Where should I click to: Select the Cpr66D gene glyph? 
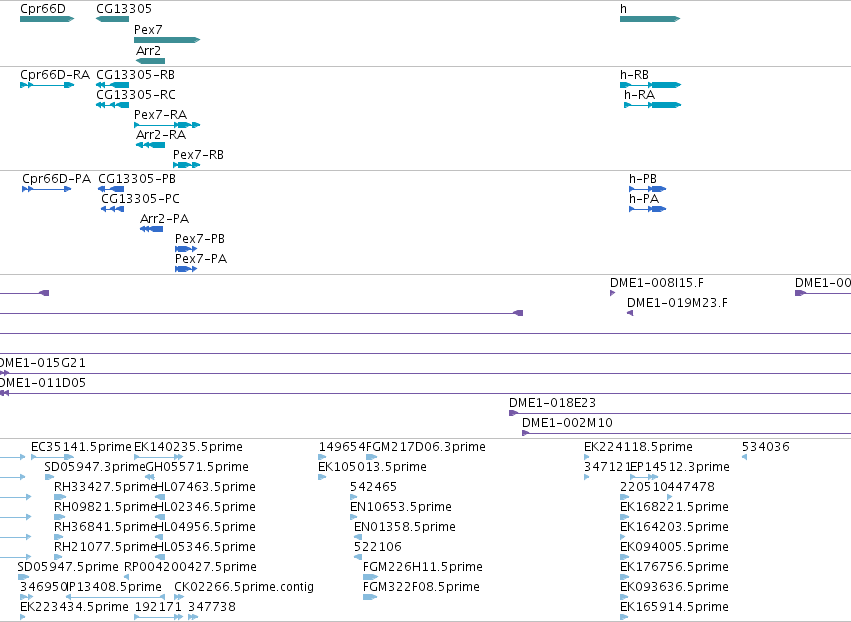(x=47, y=19)
